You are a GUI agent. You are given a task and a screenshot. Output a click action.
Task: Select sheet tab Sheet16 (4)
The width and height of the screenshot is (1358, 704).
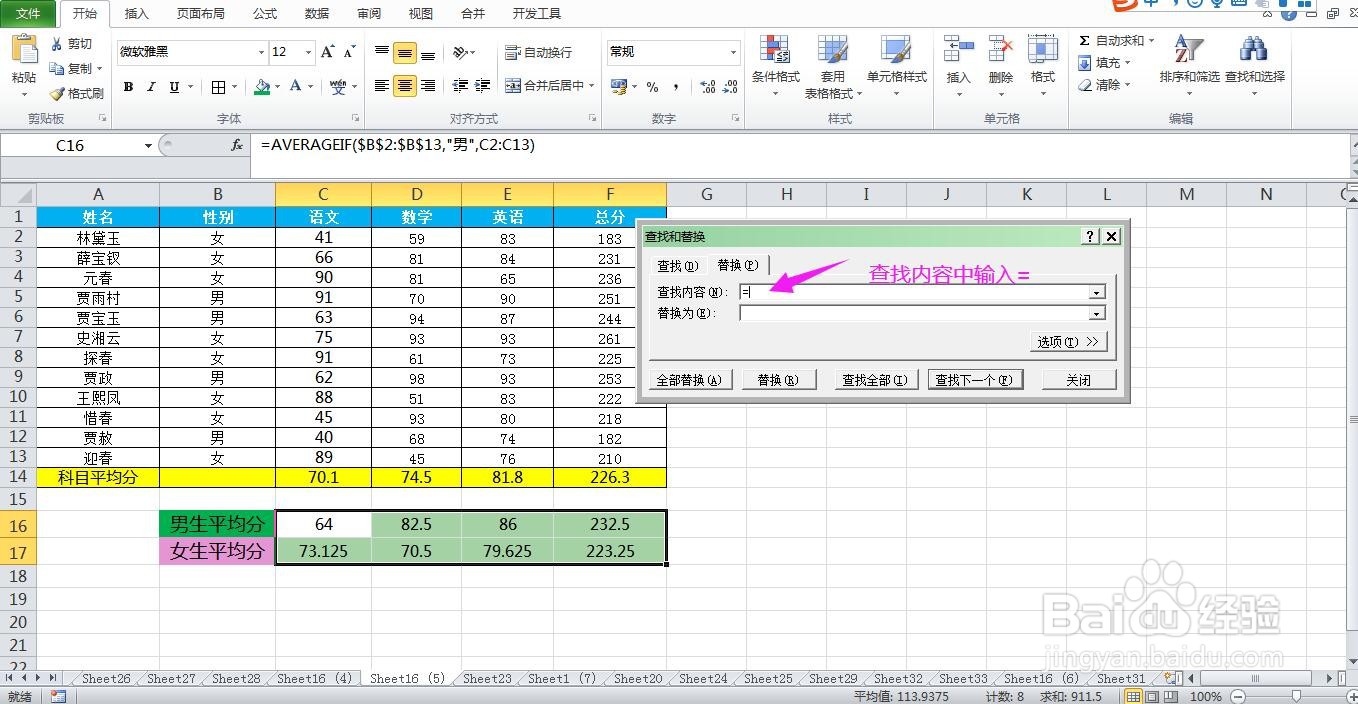click(x=314, y=678)
